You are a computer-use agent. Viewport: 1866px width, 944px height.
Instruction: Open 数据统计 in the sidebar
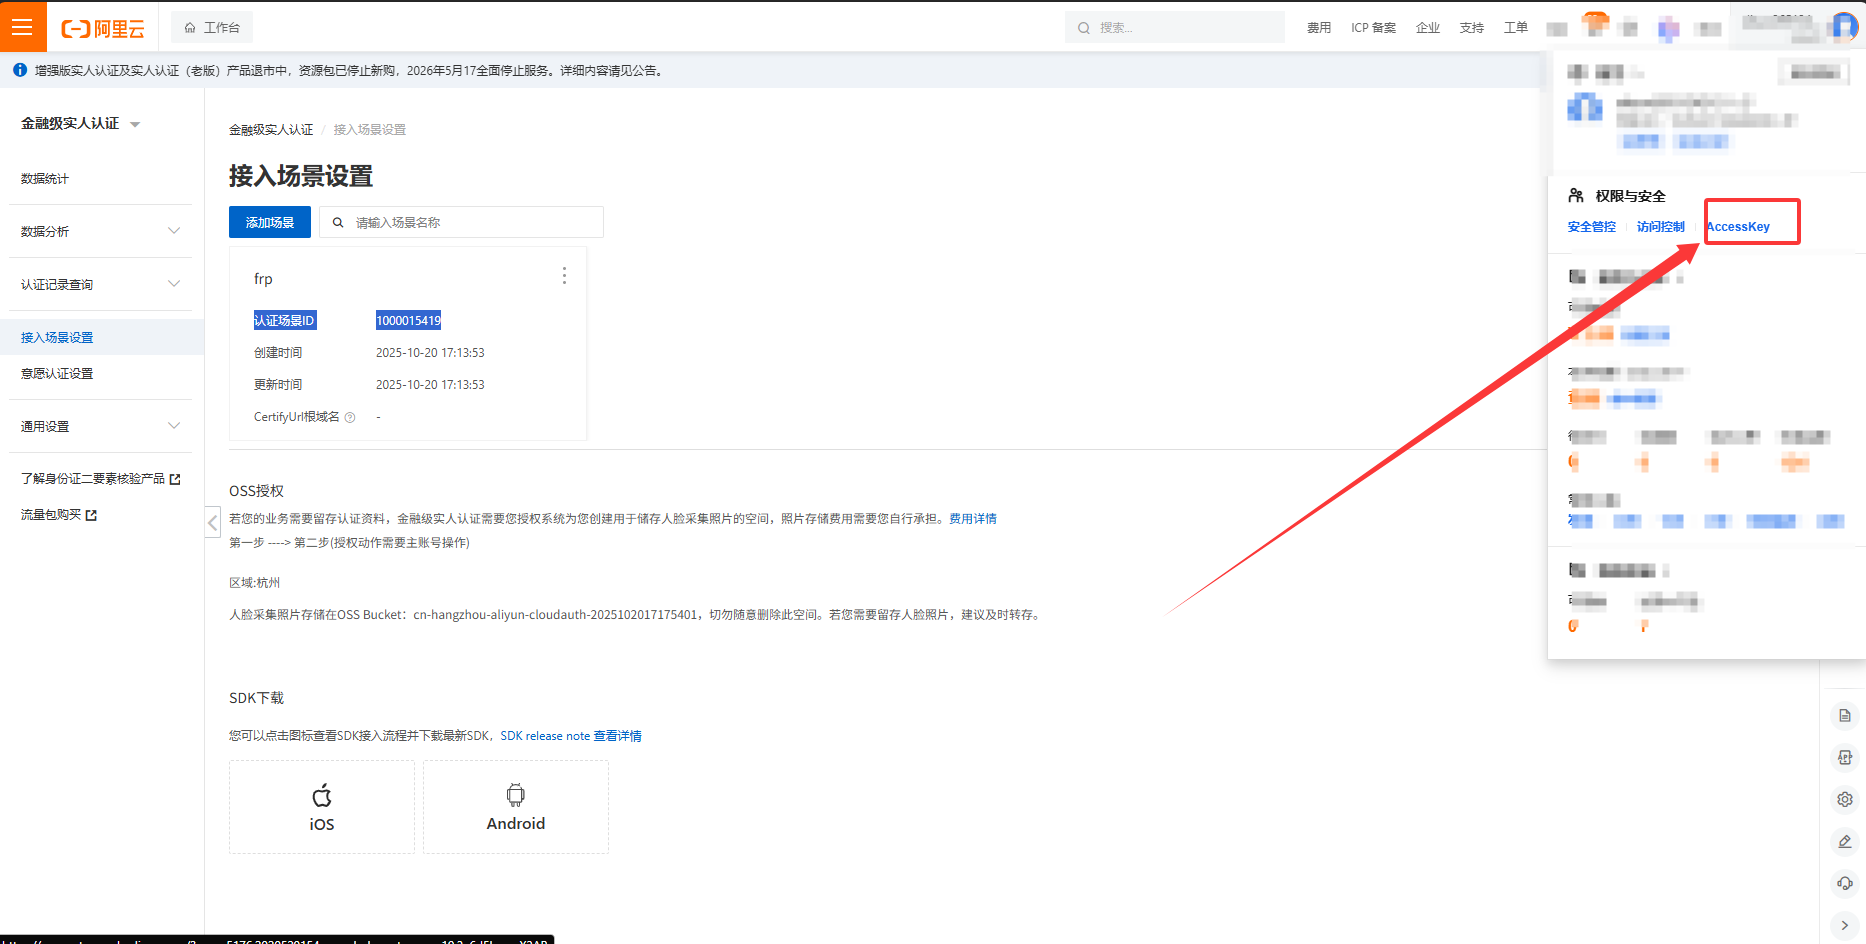(45, 178)
